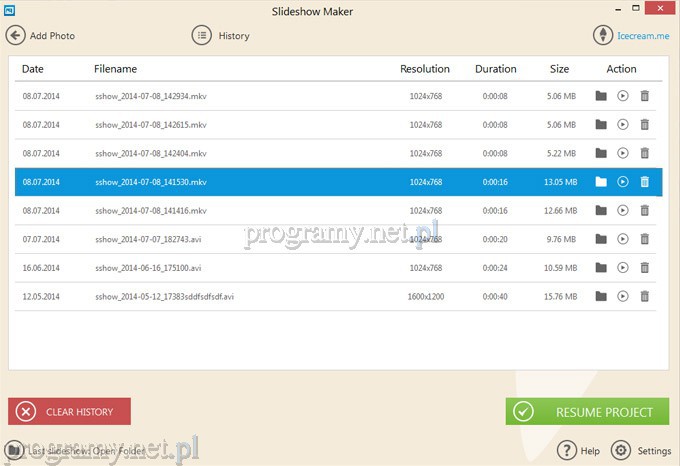The height and width of the screenshot is (466, 680).
Task: Sort entries by Size column header
Action: tap(559, 69)
